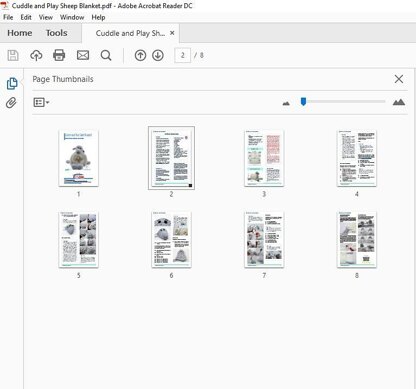Switch to the Home tab
This screenshot has height=389, width=416.
point(20,33)
